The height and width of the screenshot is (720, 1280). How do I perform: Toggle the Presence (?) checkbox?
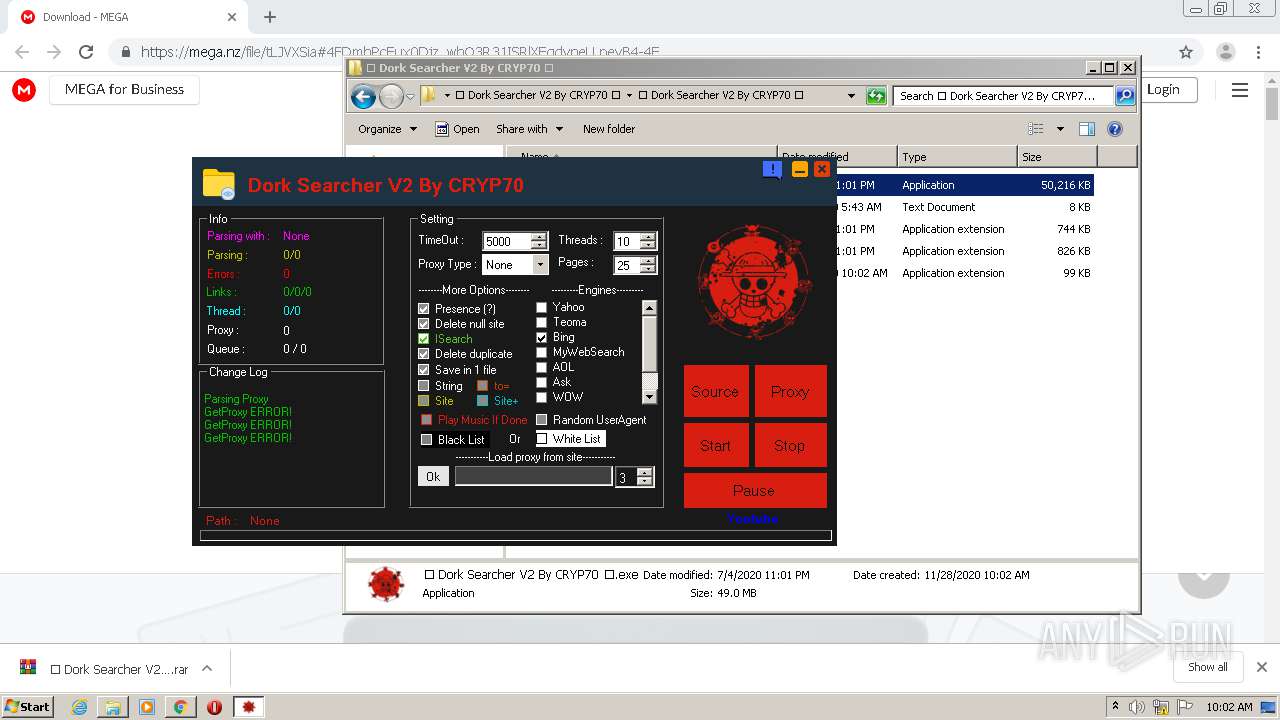[424, 309]
